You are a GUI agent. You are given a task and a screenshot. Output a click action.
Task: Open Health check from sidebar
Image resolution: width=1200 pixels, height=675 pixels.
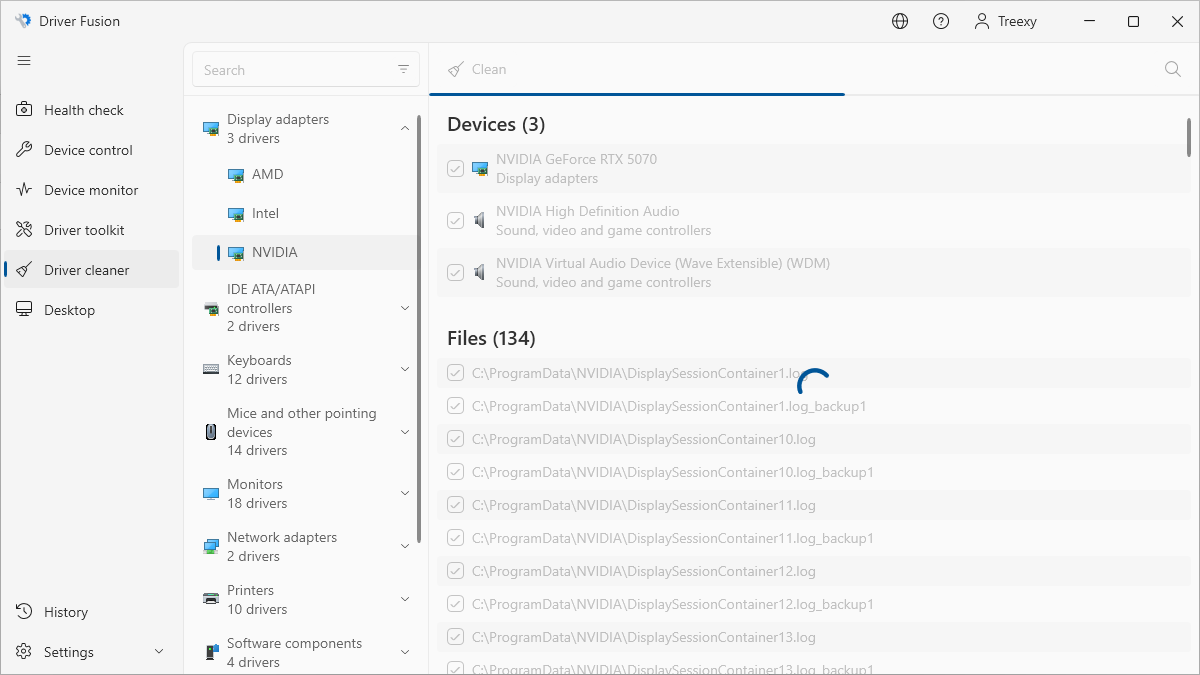click(84, 110)
